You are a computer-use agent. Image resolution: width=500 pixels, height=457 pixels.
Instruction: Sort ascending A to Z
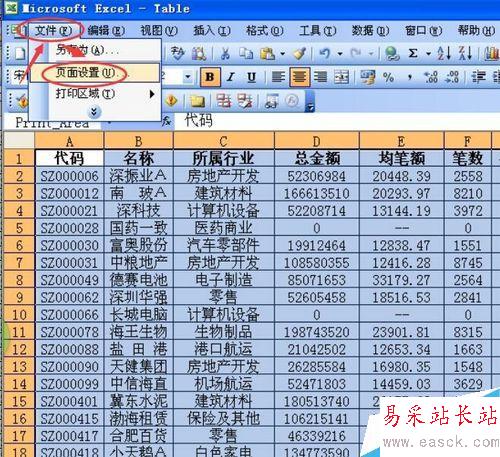point(444,53)
